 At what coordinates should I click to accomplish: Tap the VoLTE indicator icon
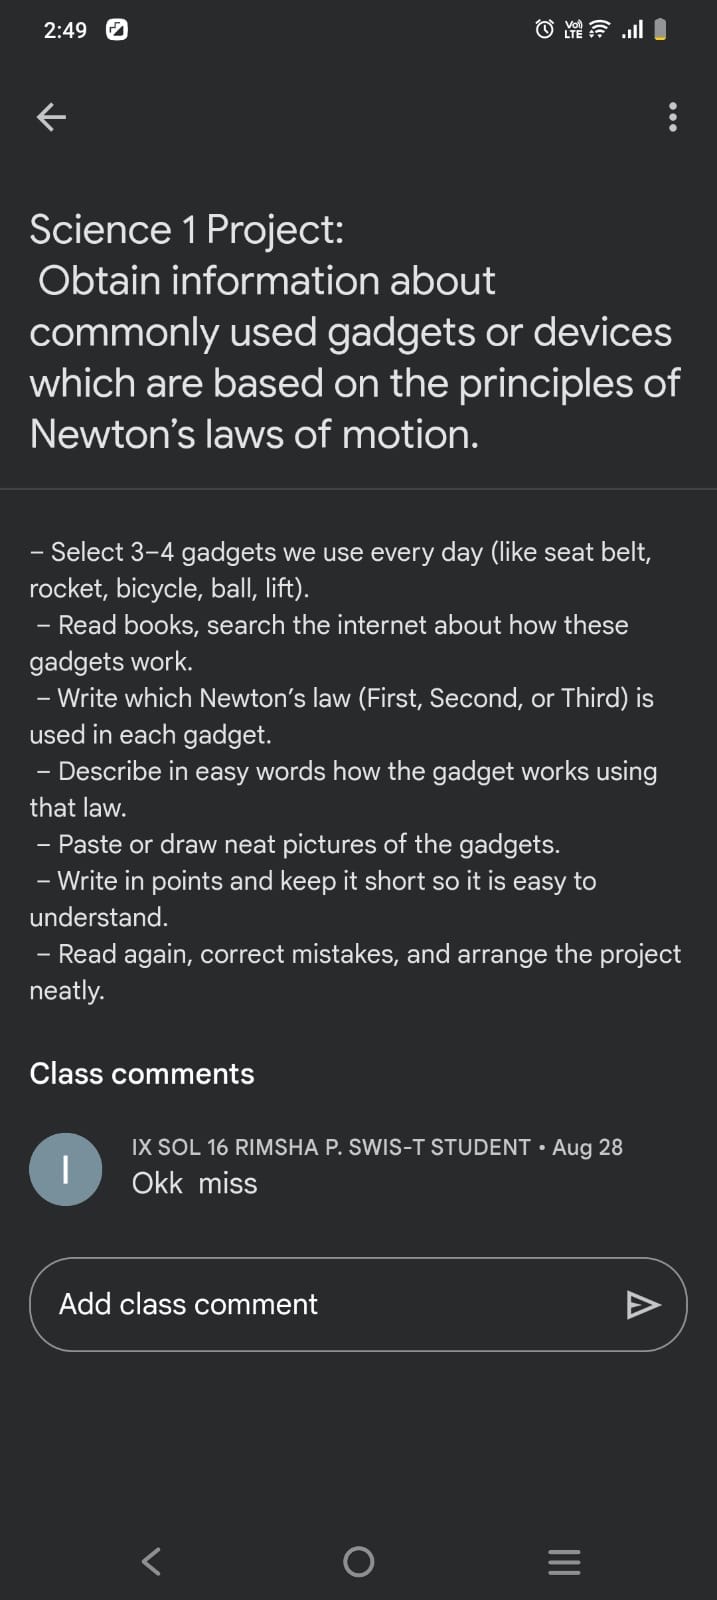pos(572,30)
